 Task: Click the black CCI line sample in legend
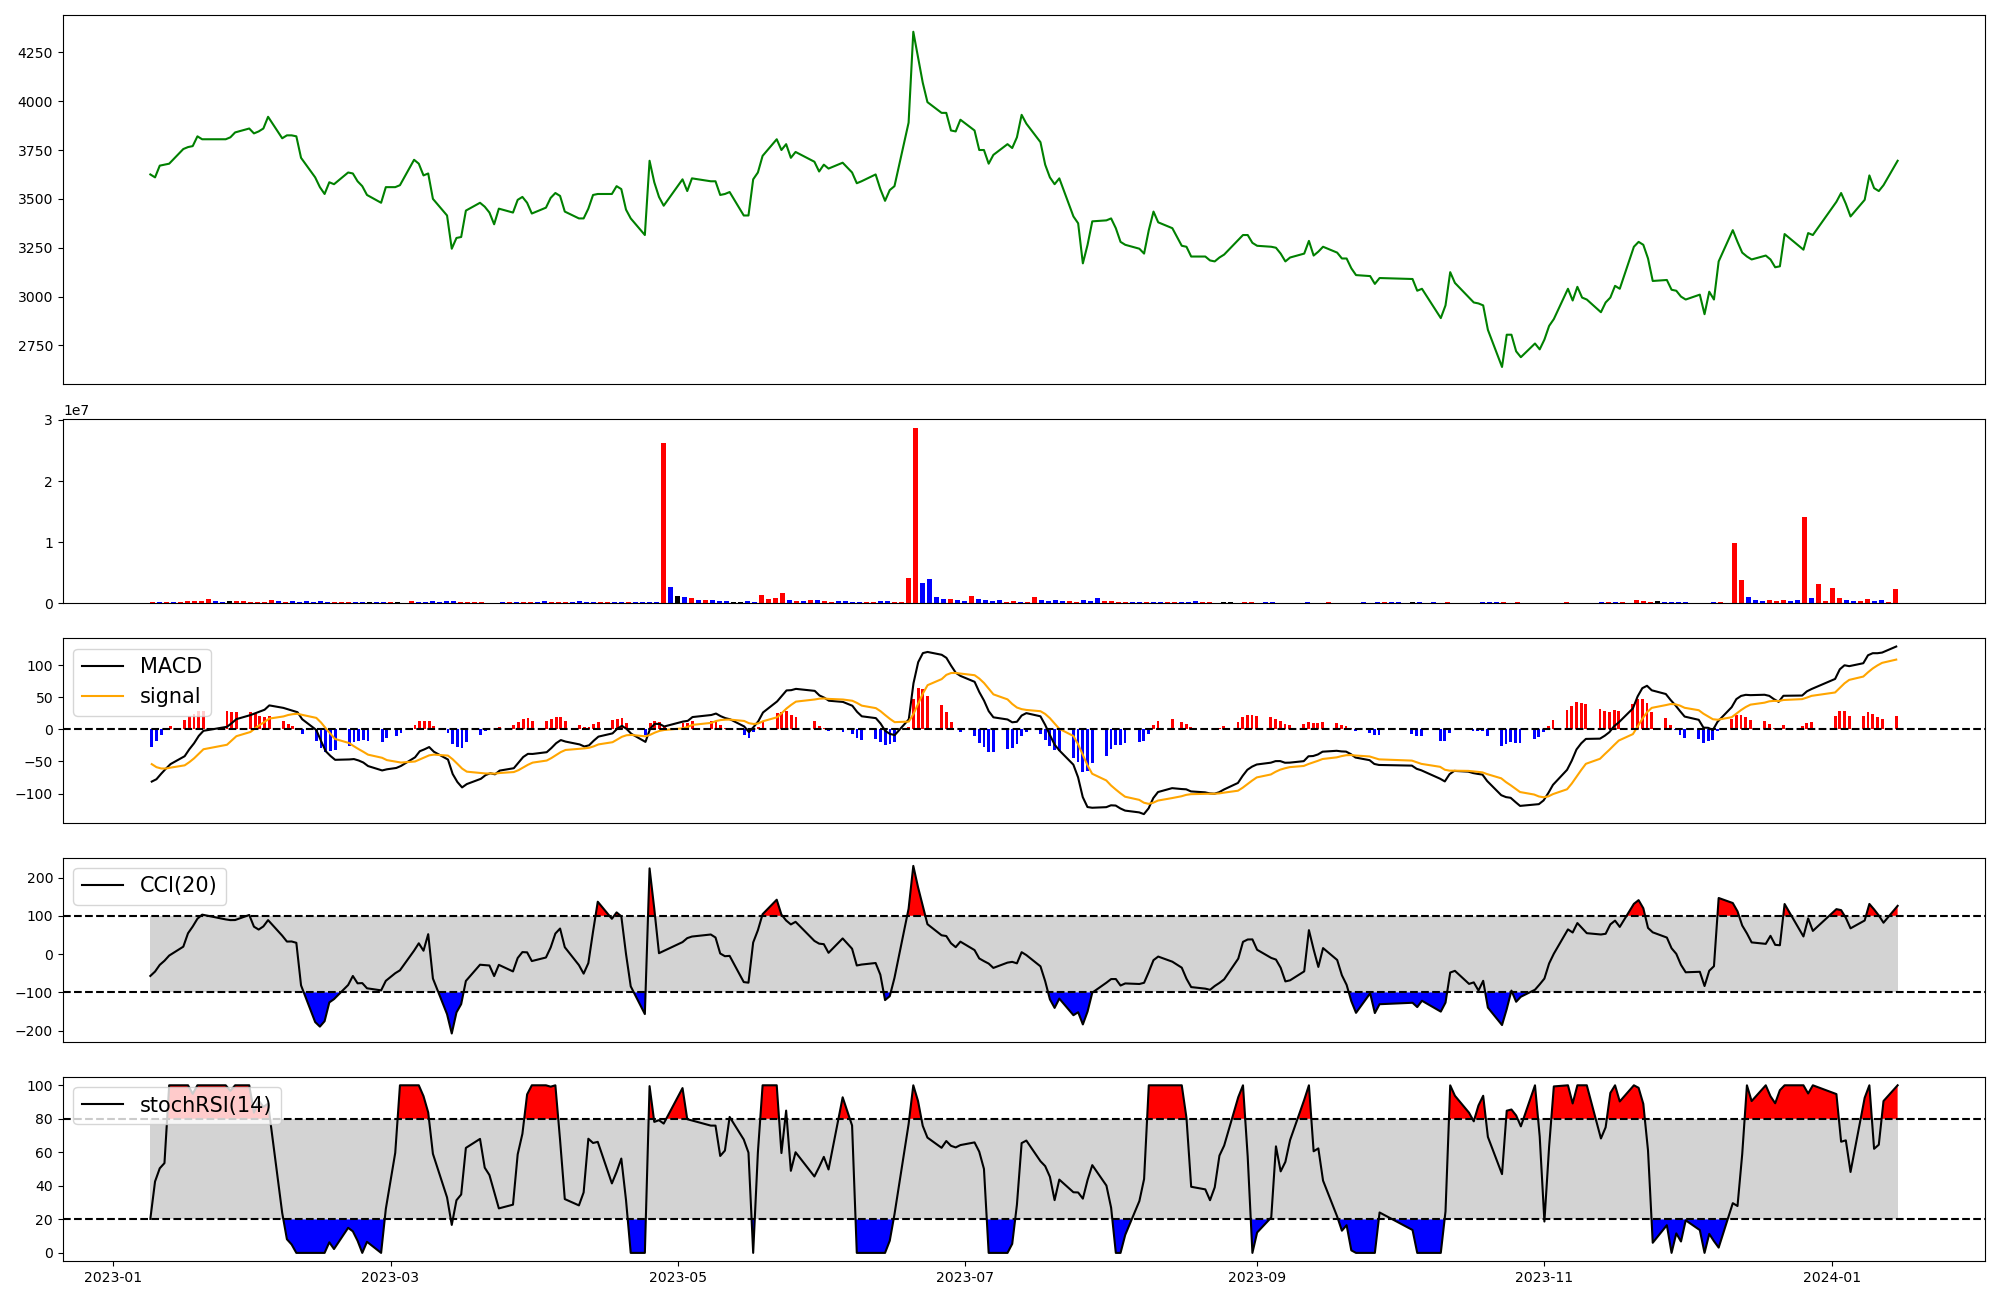point(103,886)
